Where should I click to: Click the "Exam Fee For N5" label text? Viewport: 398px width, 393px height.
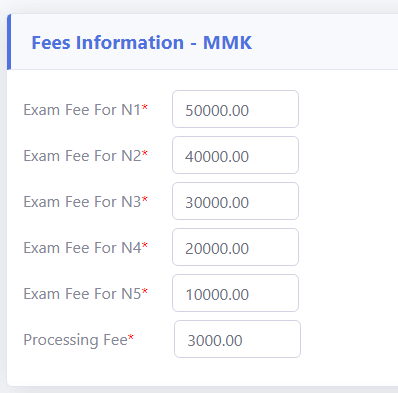pyautogui.click(x=82, y=294)
